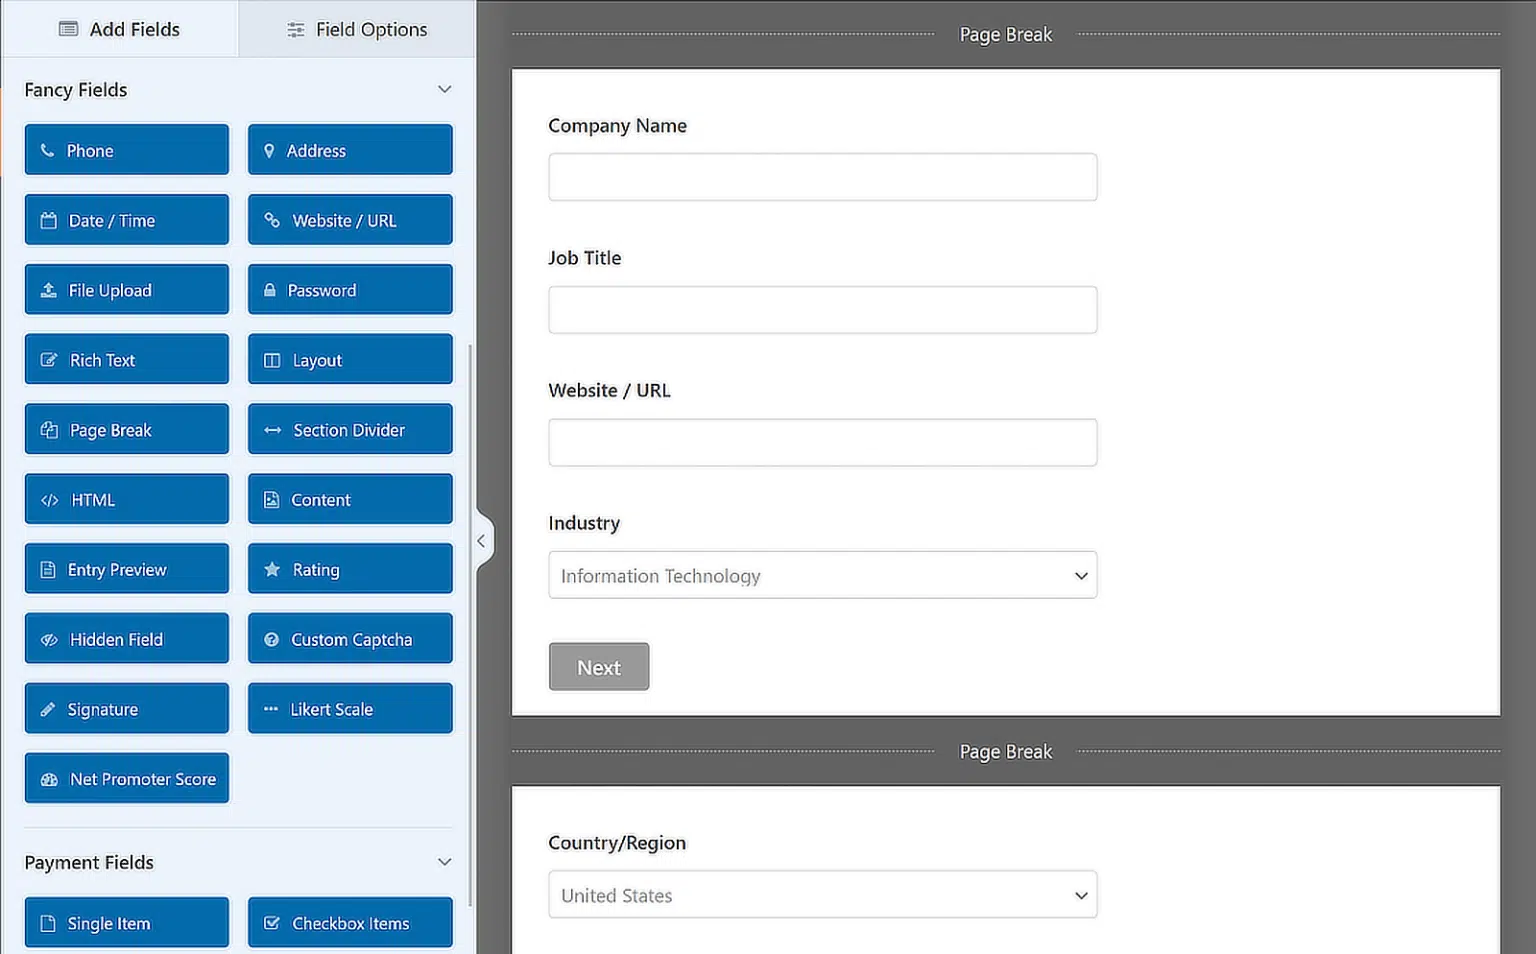Click the Next button on the form
The image size is (1536, 954).
[598, 666]
